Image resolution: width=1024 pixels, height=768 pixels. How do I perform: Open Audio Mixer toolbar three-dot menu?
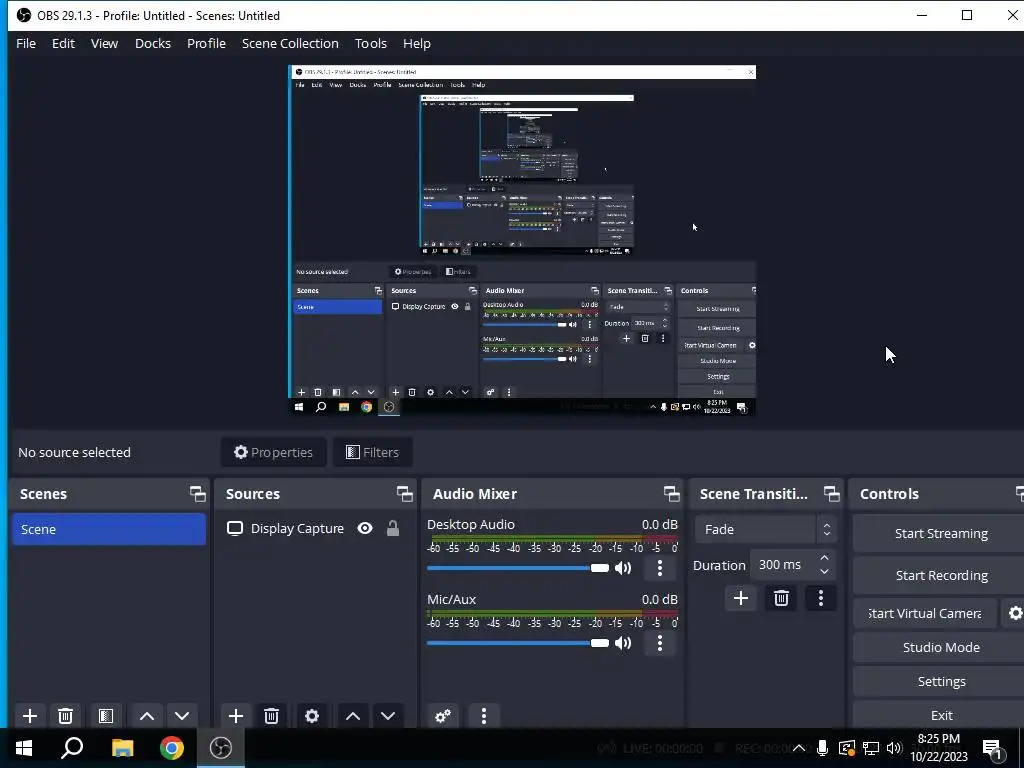[x=484, y=716]
